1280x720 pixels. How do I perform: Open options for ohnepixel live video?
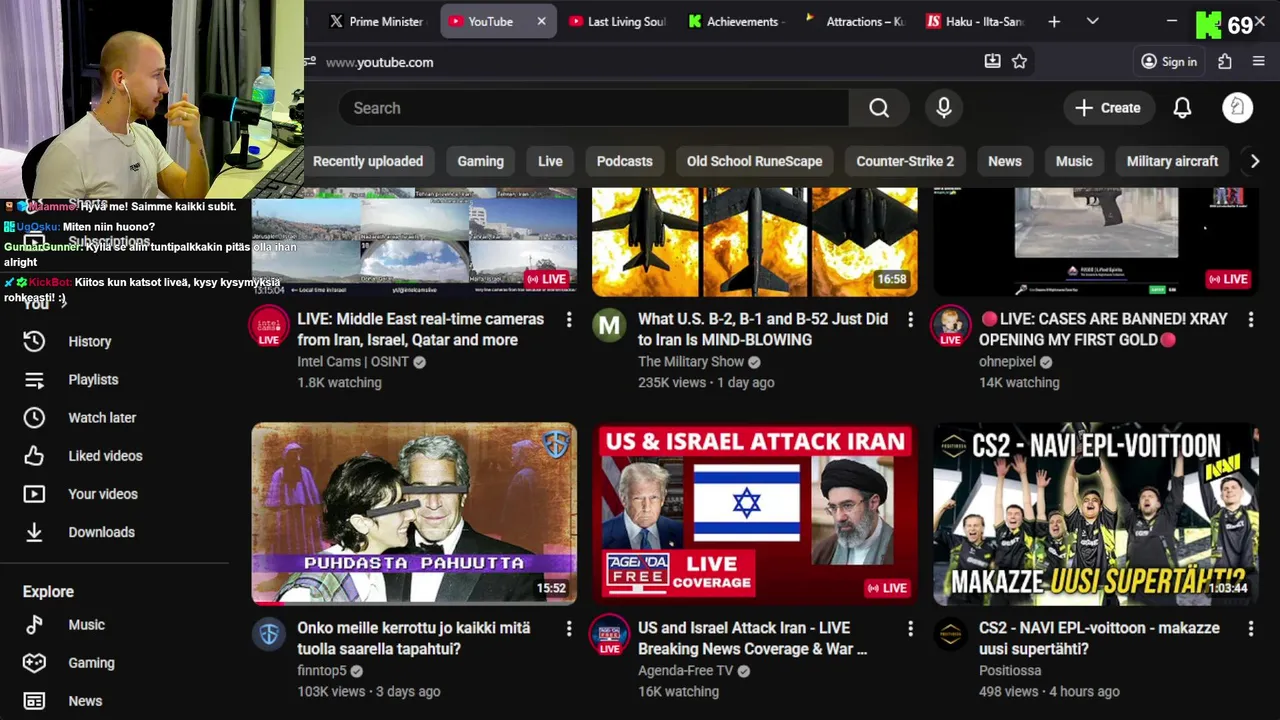click(1251, 319)
